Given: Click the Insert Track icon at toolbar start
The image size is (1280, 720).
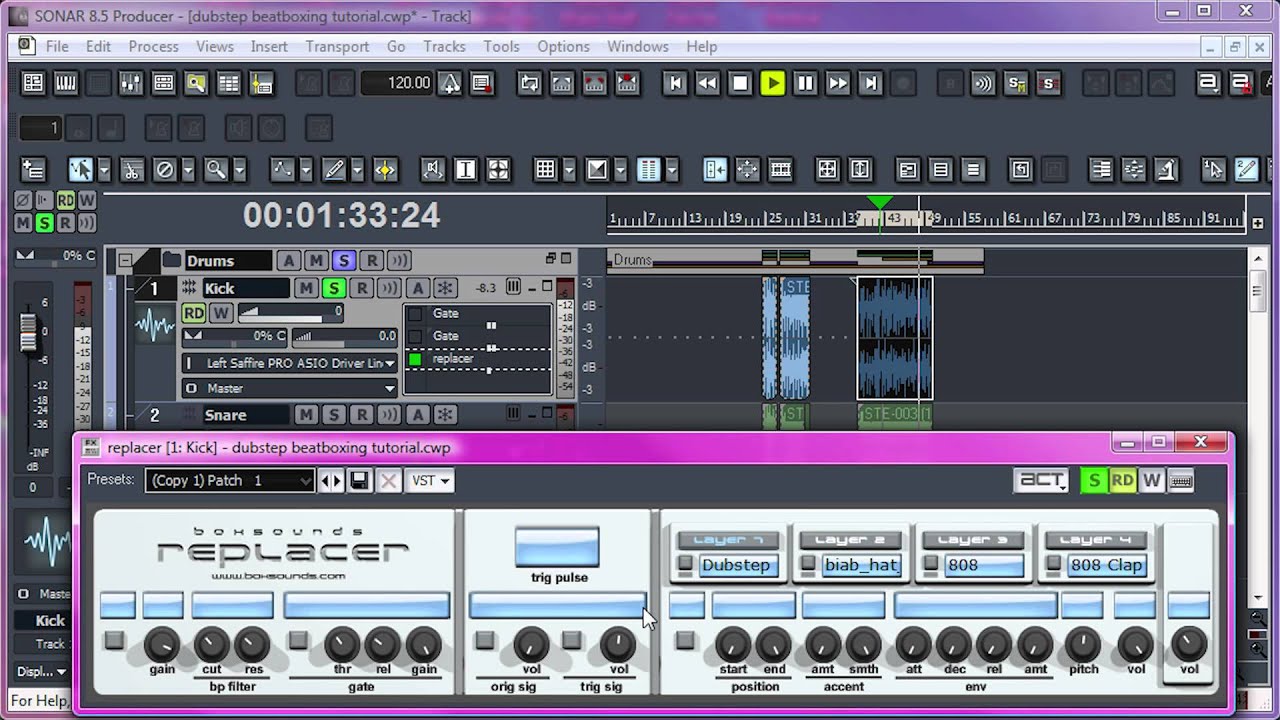Looking at the screenshot, I should [x=33, y=170].
